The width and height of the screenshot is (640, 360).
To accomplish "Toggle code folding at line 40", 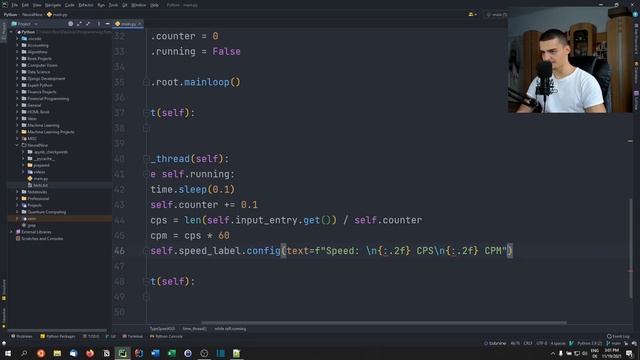I will [146, 159].
